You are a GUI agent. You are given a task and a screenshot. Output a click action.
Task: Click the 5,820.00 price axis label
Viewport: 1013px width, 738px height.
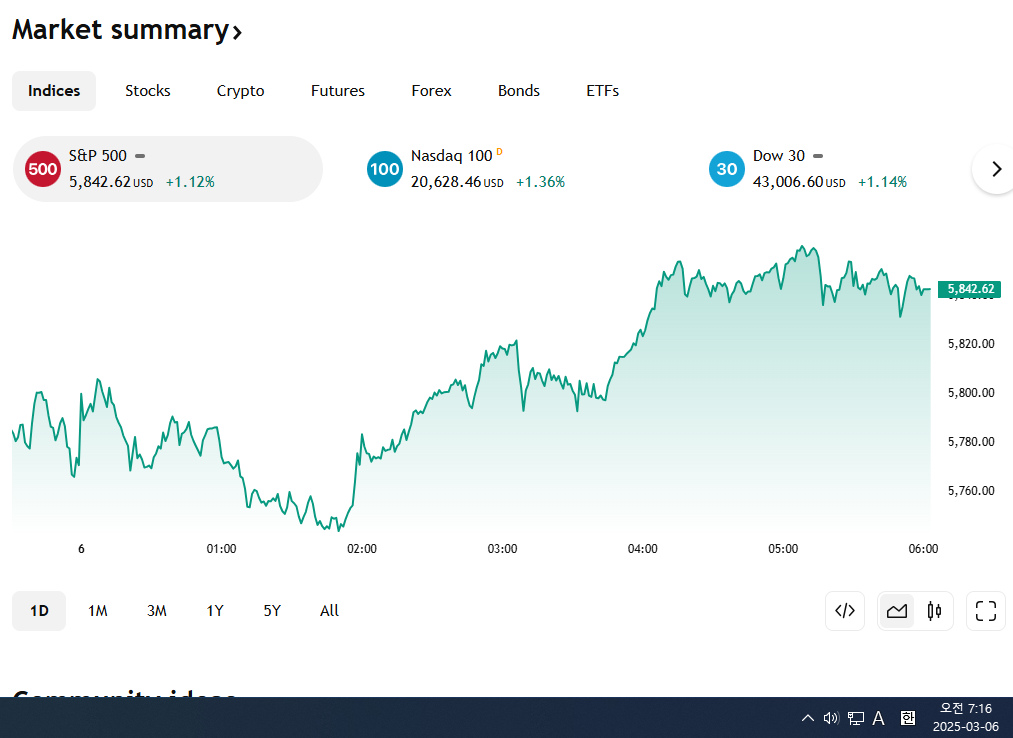(971, 344)
